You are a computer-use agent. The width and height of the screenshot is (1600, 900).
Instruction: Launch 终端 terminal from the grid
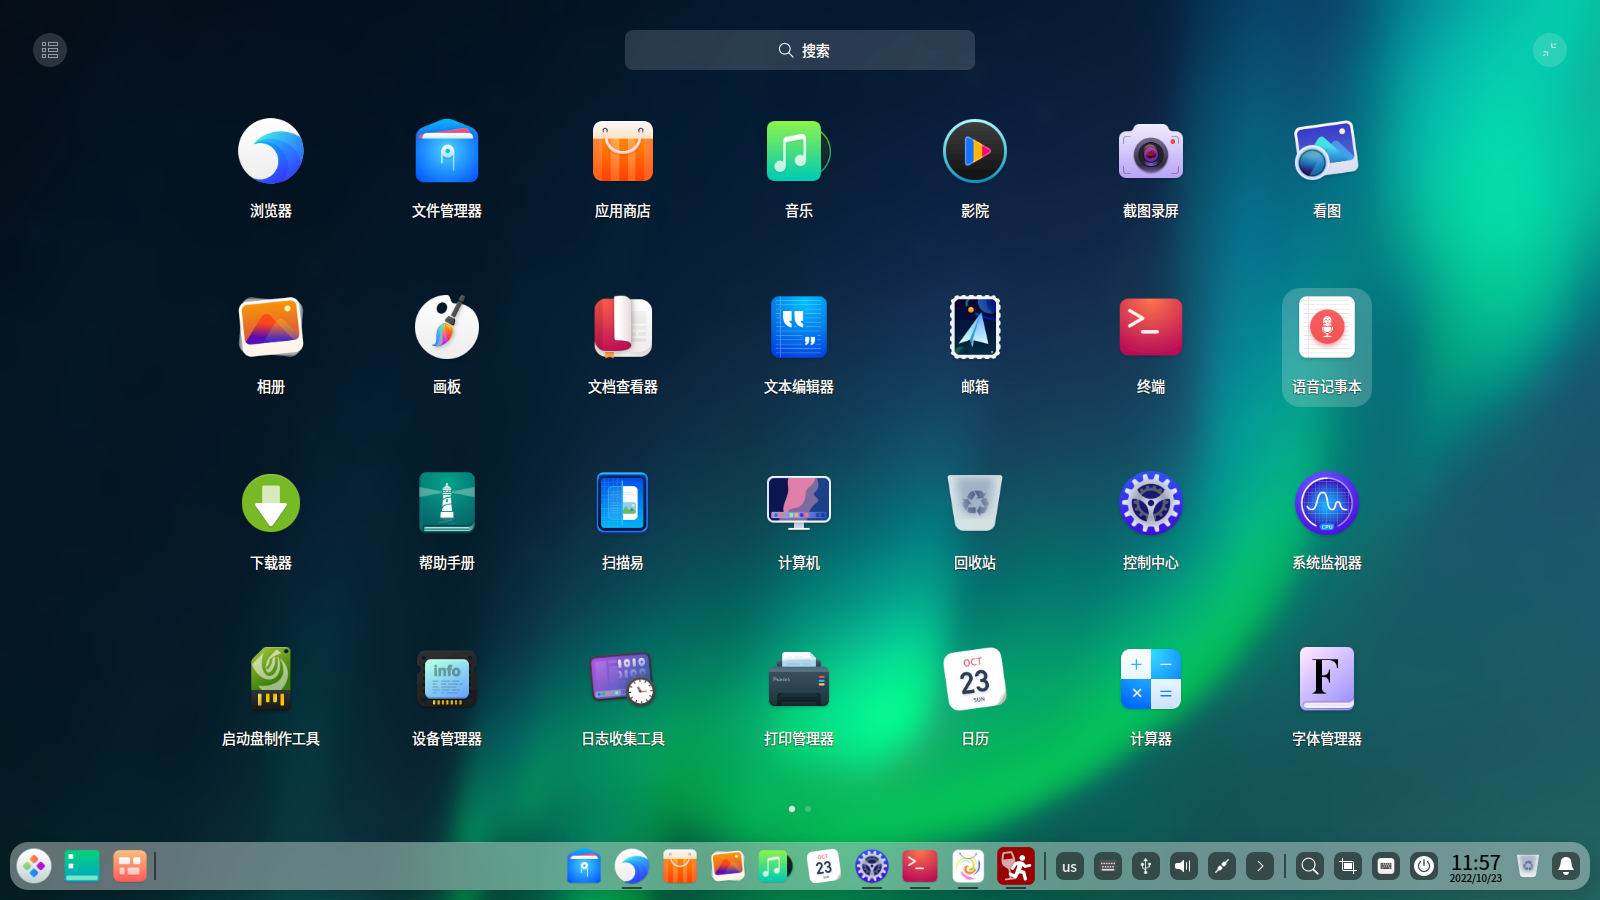(x=1151, y=327)
